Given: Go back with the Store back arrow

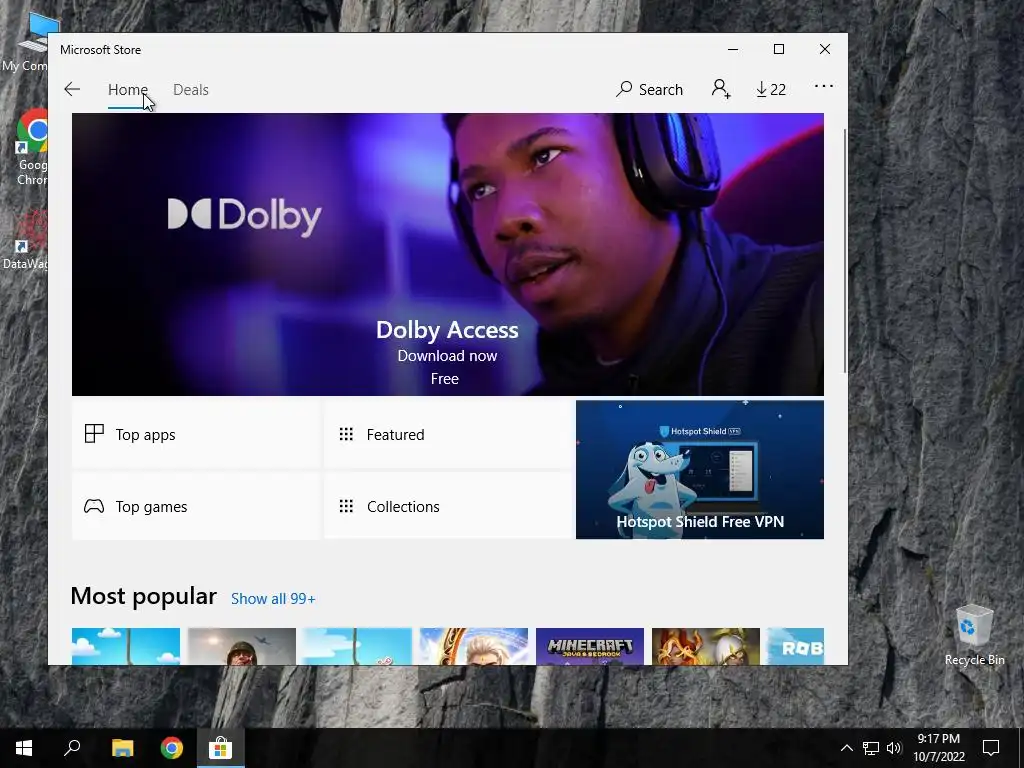Looking at the screenshot, I should coord(72,89).
